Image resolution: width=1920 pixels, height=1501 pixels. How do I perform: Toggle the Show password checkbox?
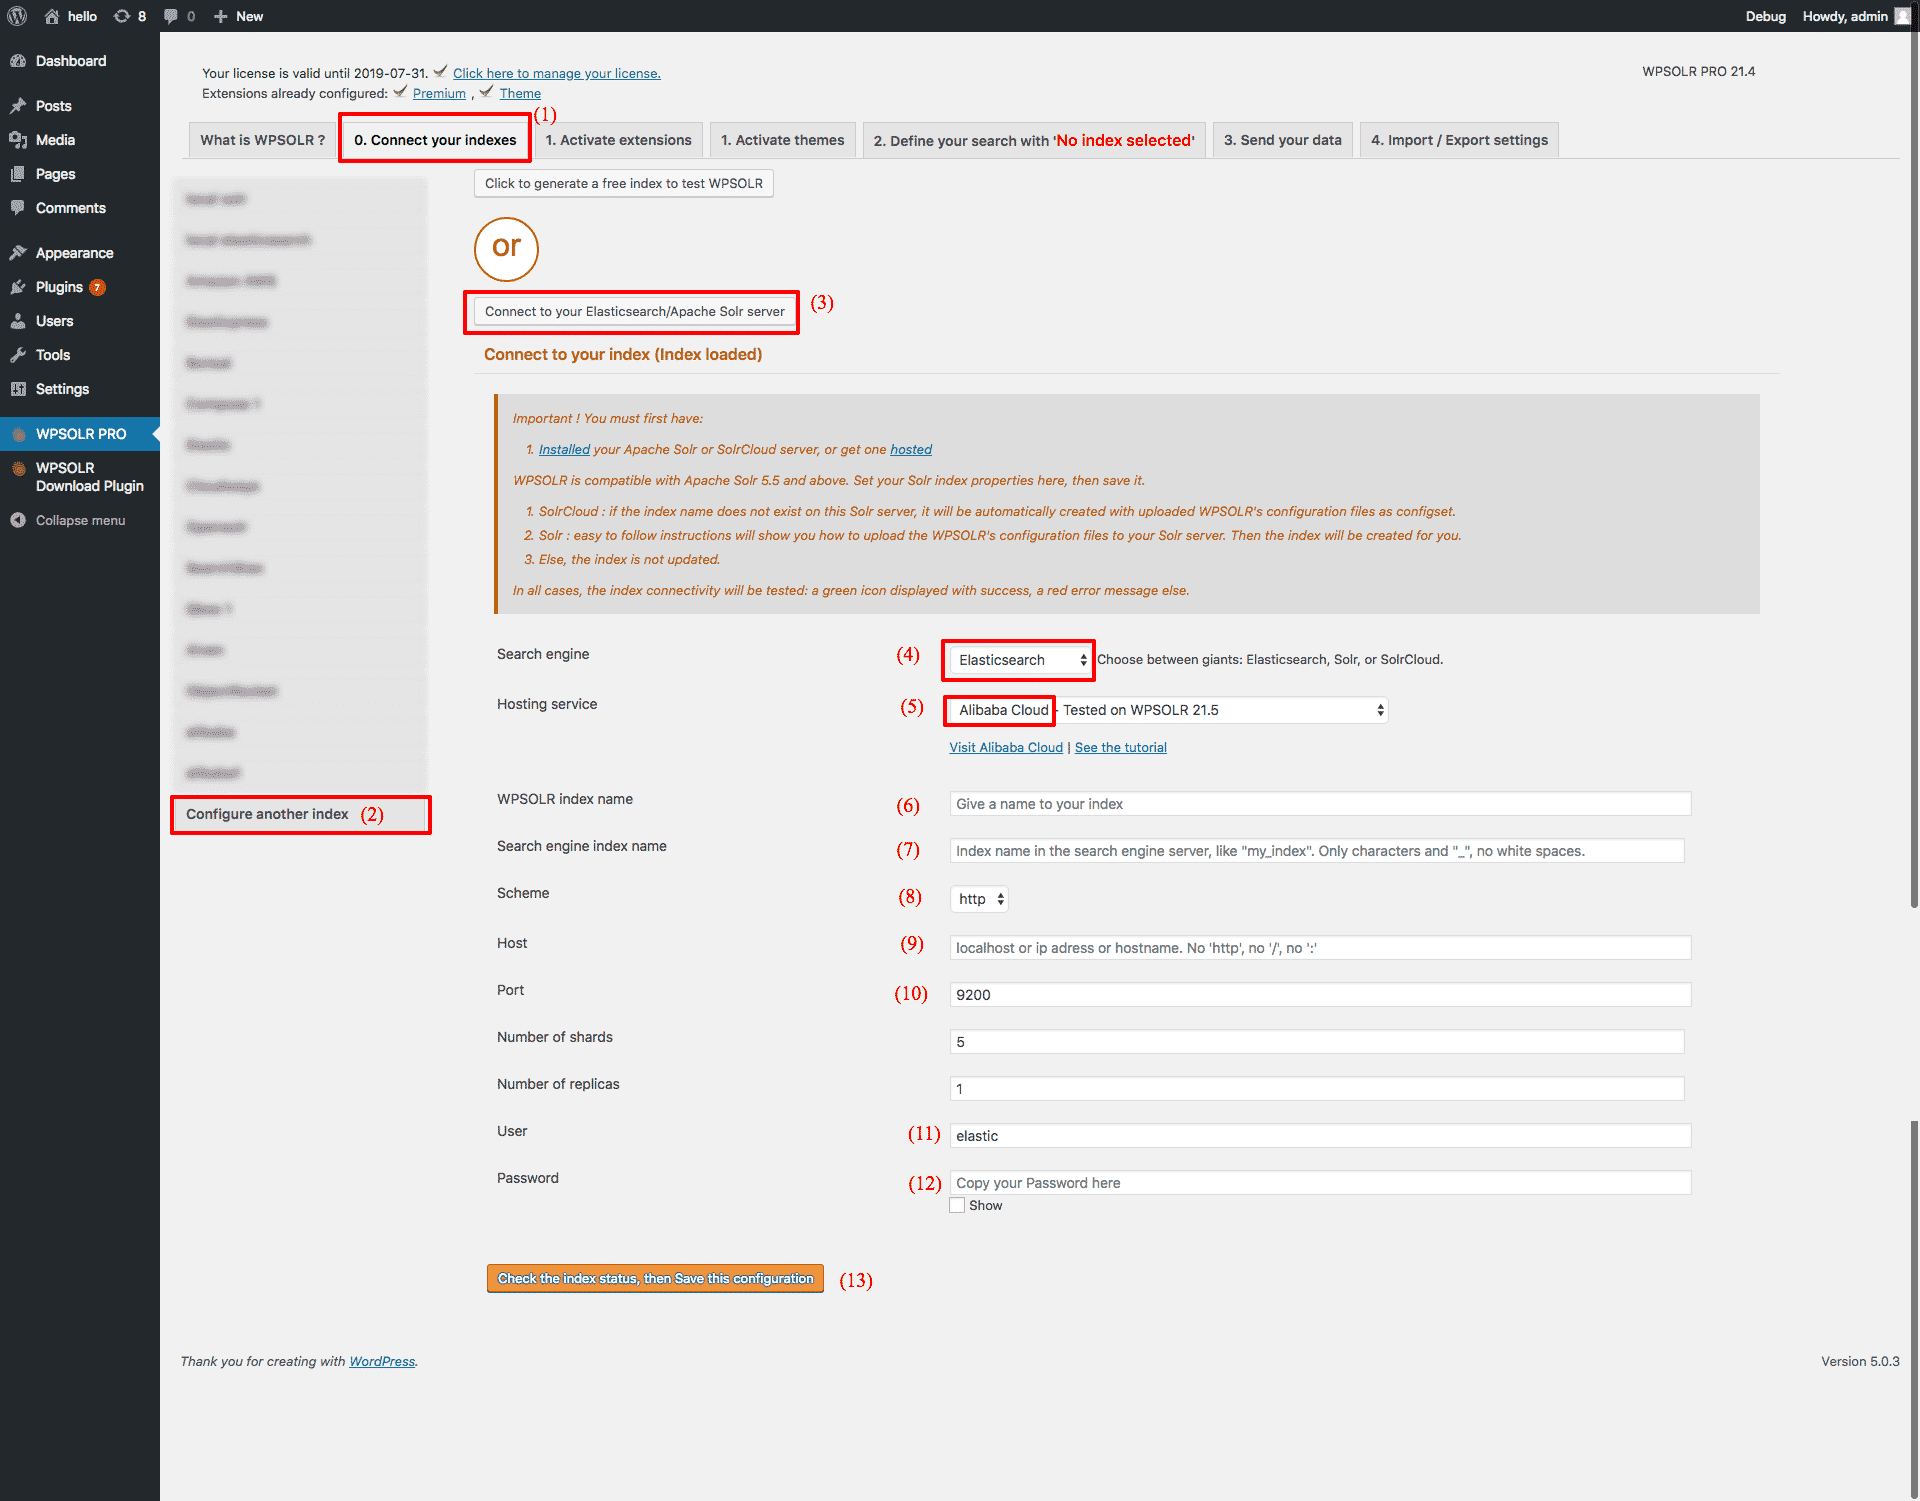pos(957,1205)
